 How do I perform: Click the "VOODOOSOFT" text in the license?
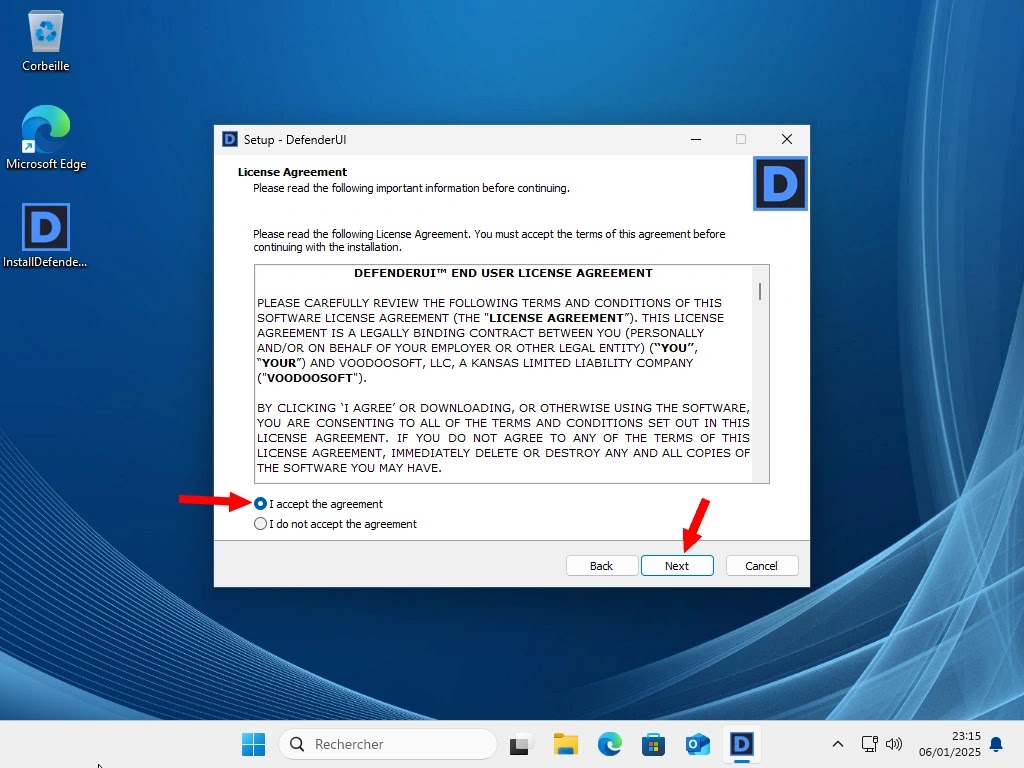point(310,378)
